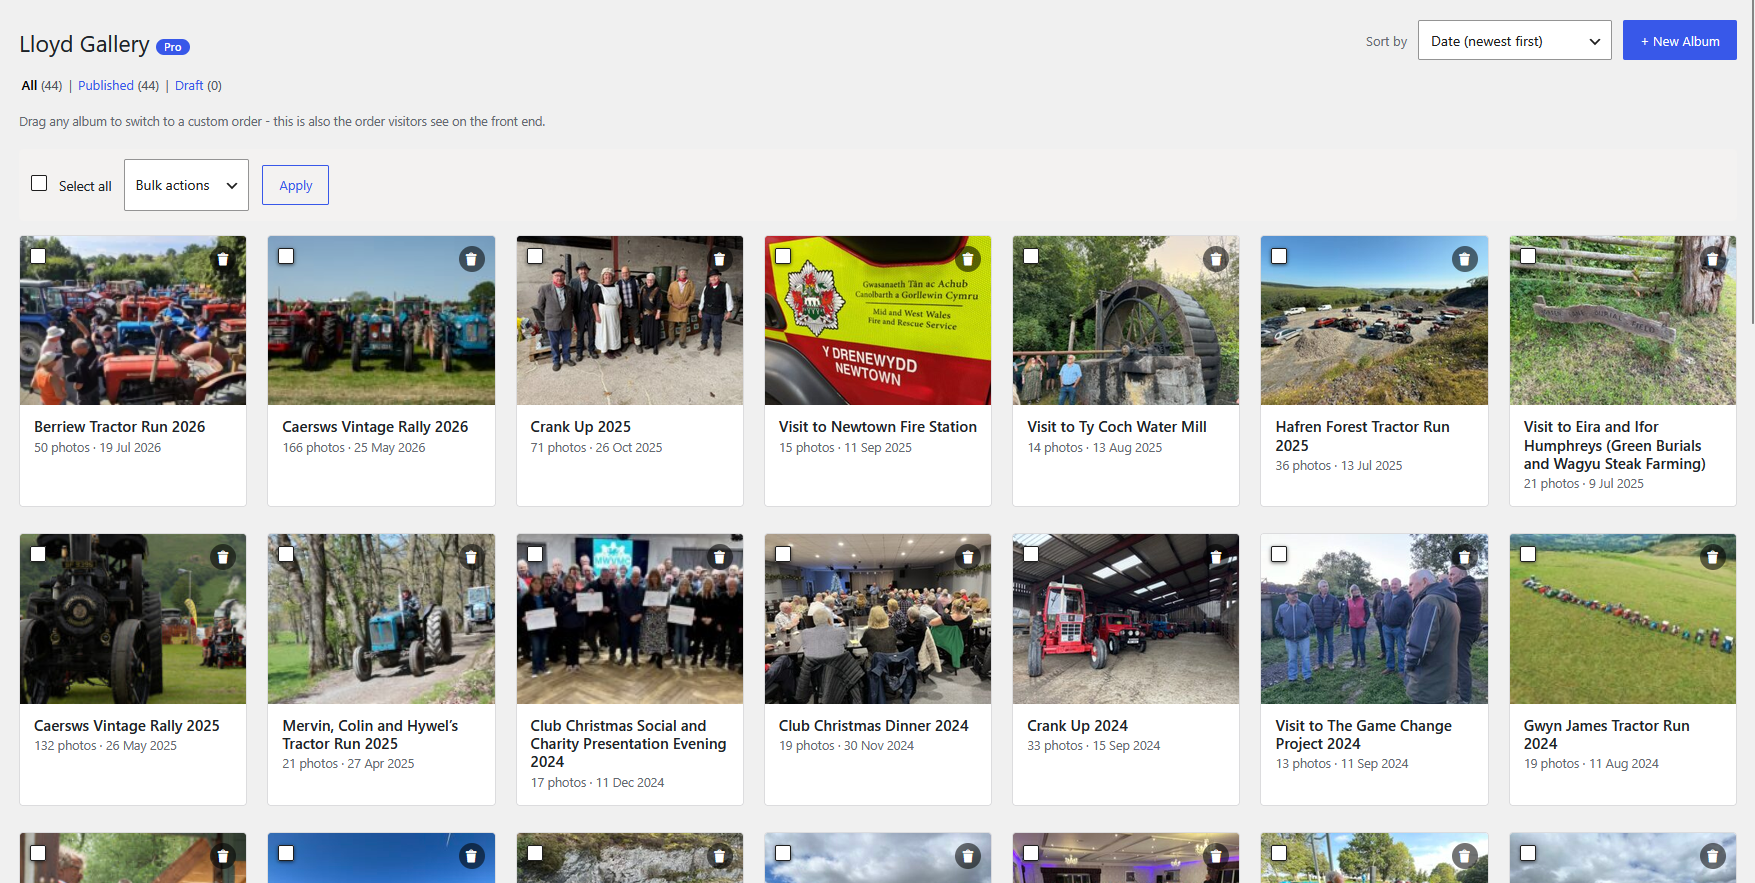The width and height of the screenshot is (1755, 883).
Task: Select Ty Coch Water Mill album checkbox
Action: coord(1031,256)
